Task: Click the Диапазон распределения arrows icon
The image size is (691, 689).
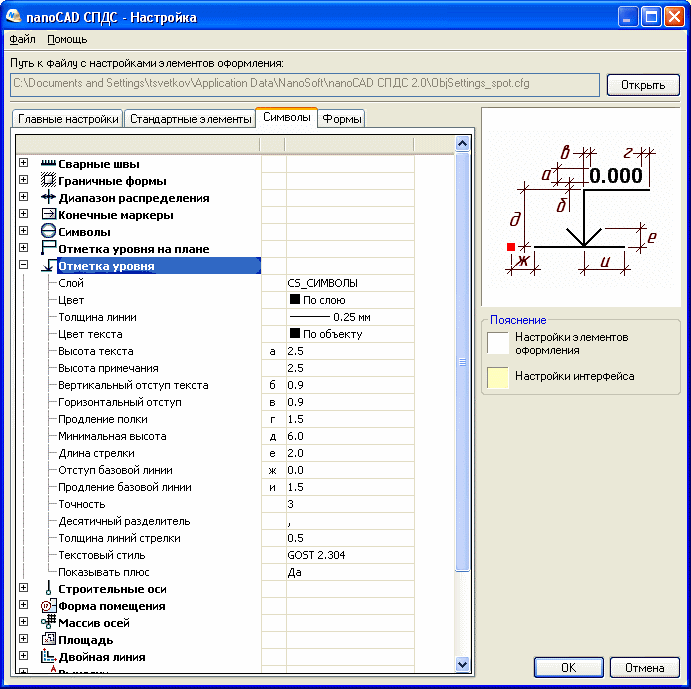Action: point(48,197)
